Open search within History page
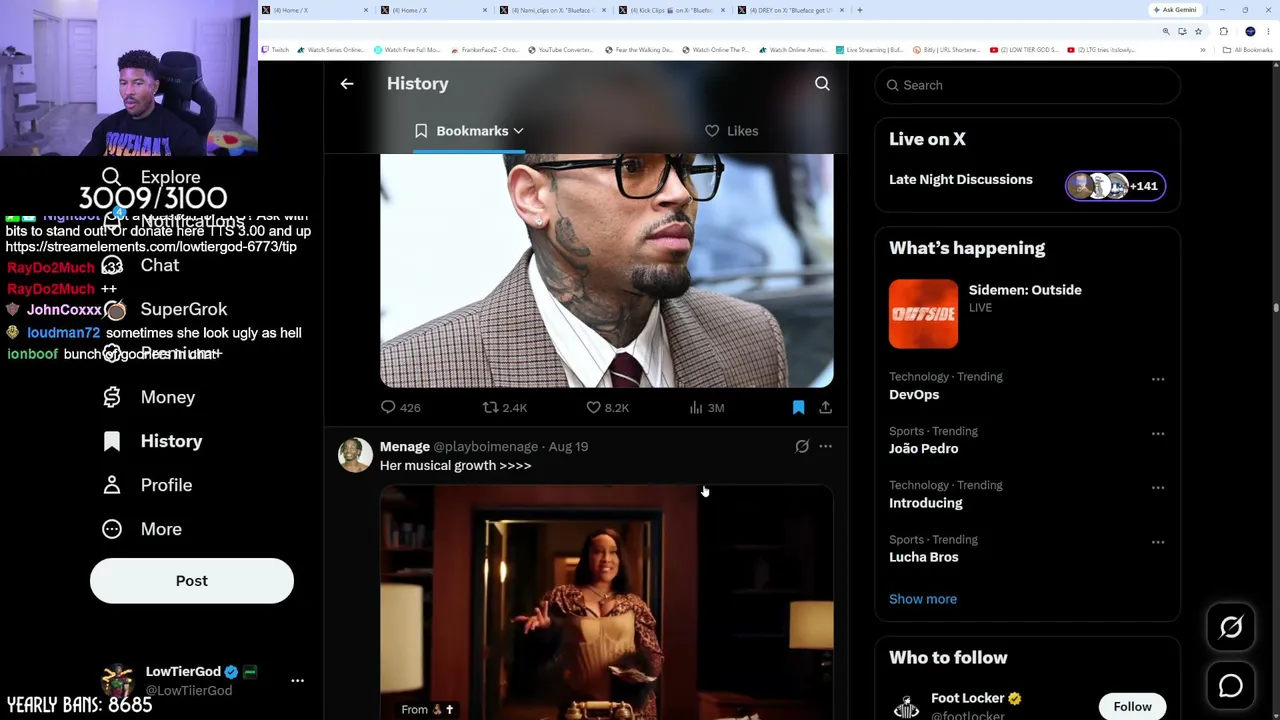This screenshot has width=1280, height=720. 822,84
